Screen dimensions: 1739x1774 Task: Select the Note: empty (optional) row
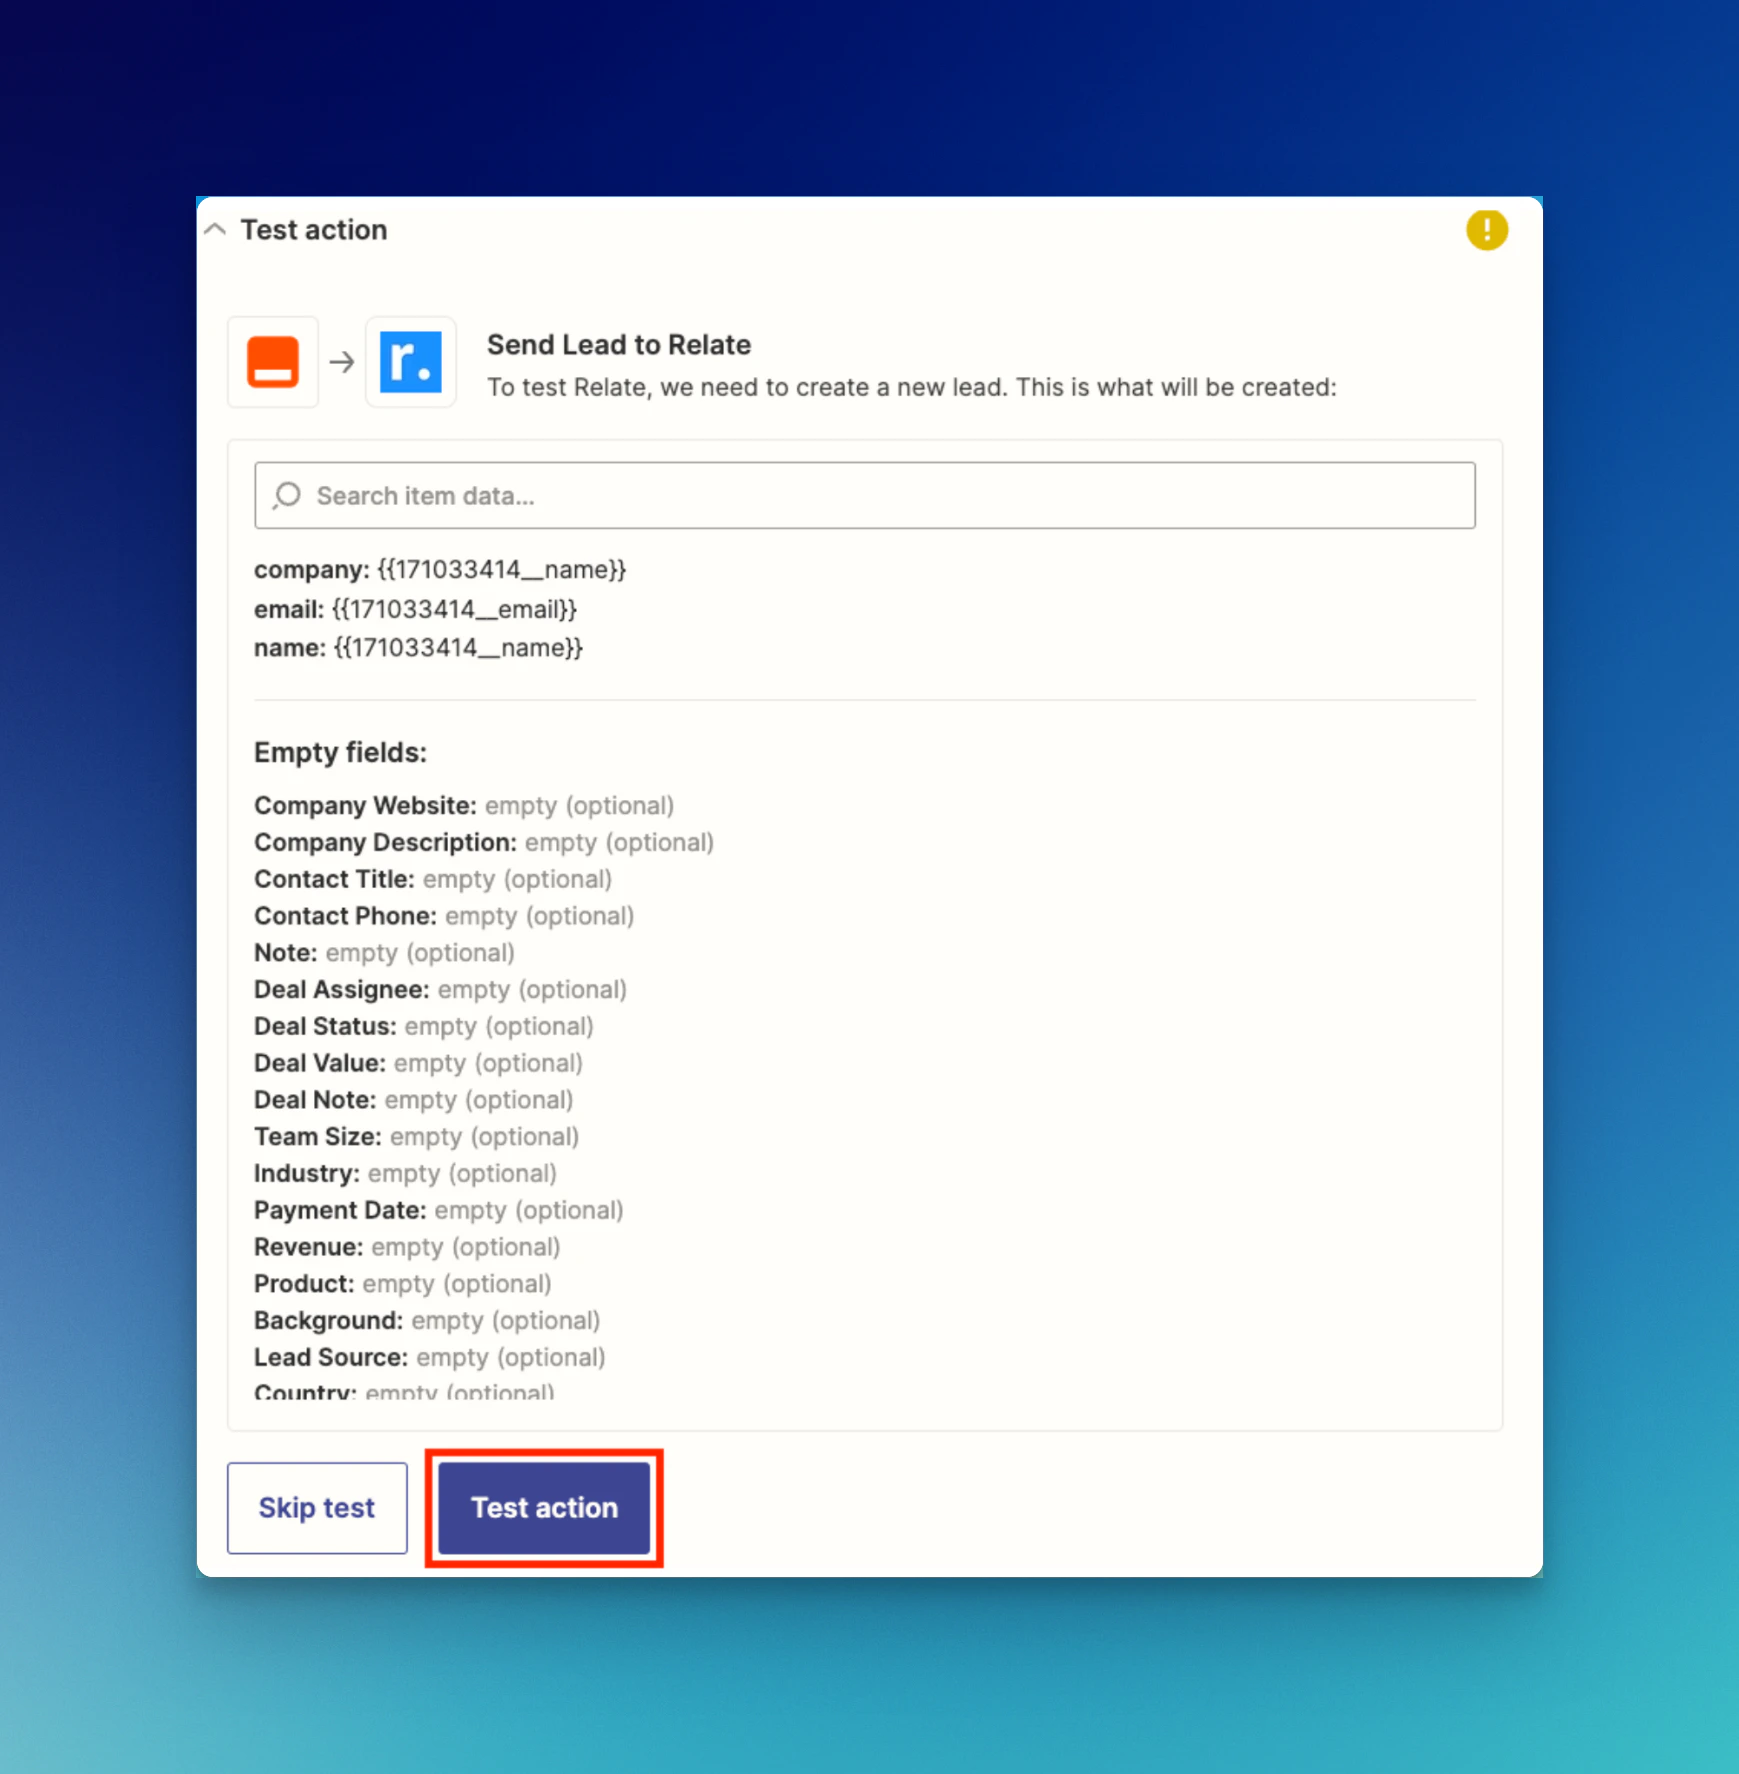tap(384, 953)
